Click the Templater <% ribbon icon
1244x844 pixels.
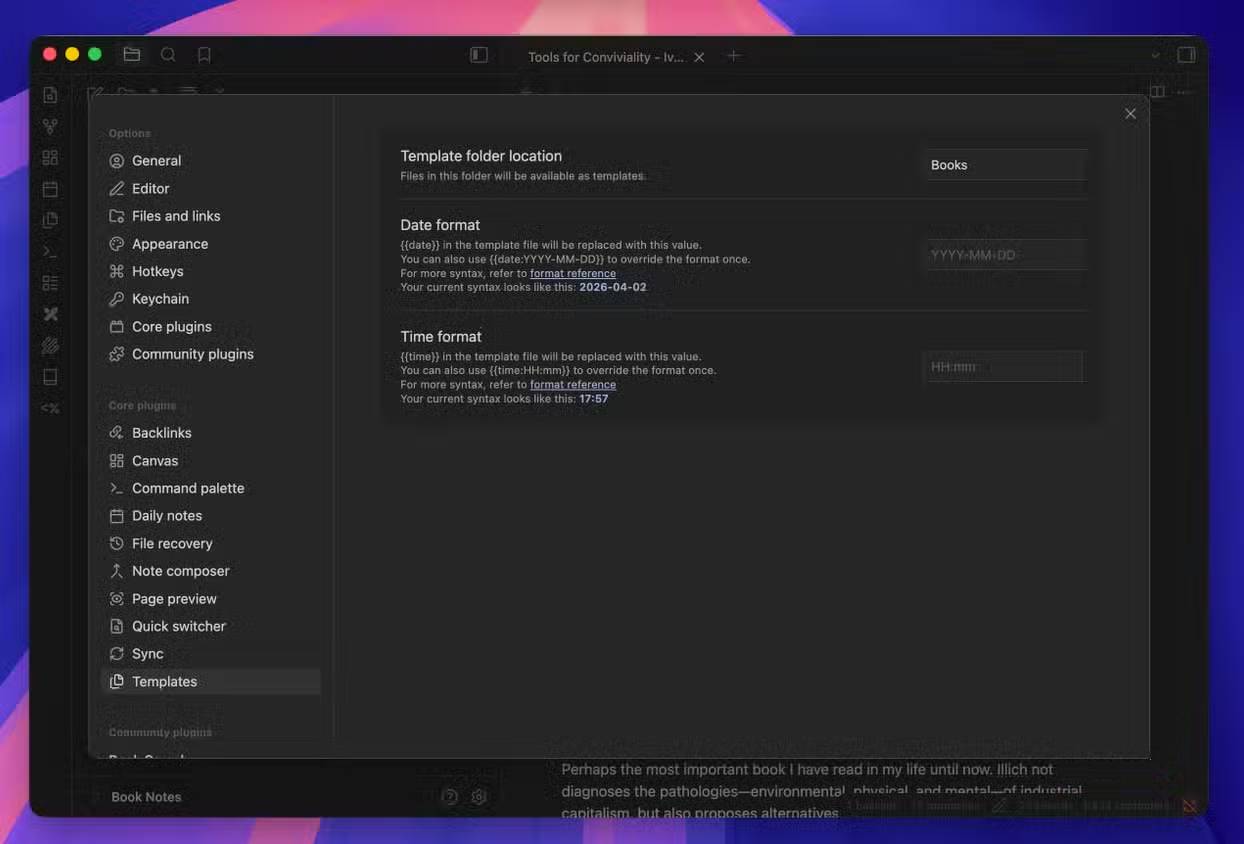pyautogui.click(x=50, y=408)
